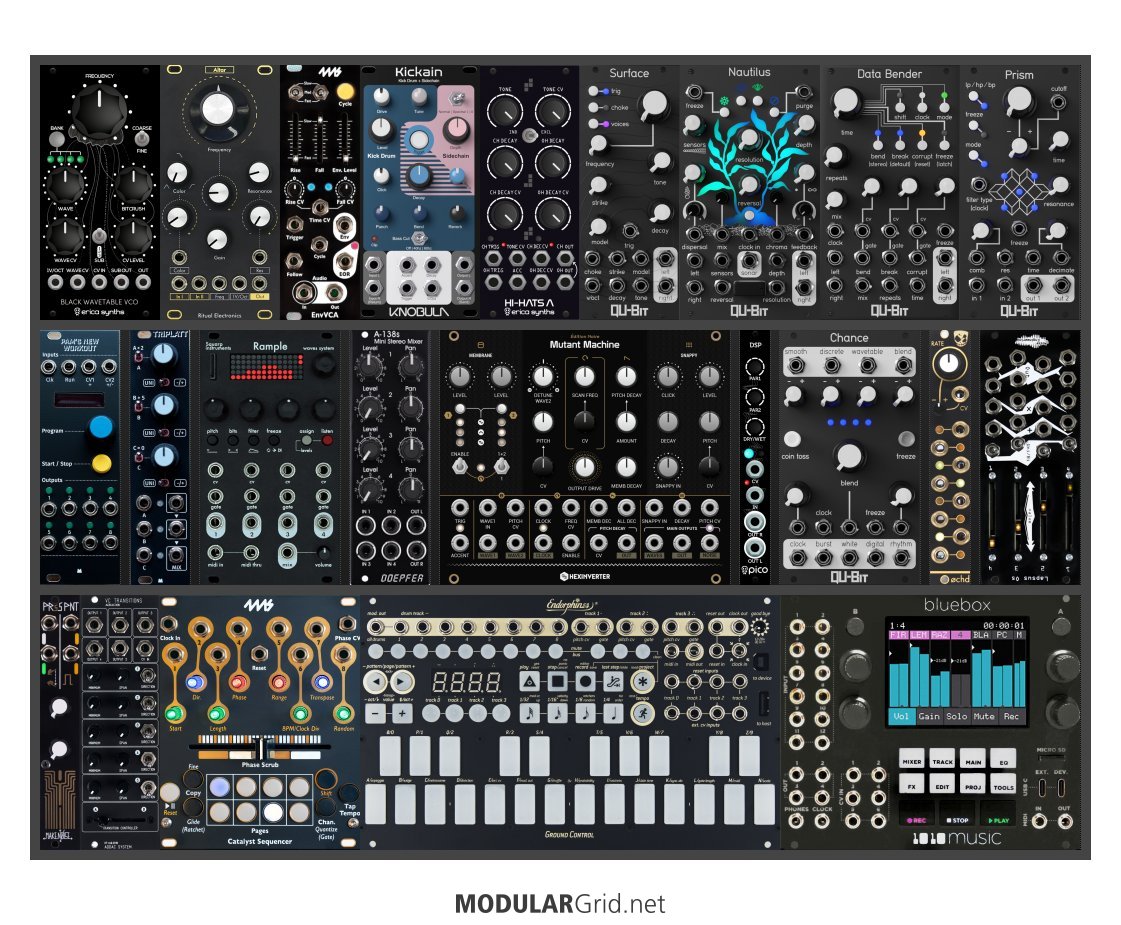Image resolution: width=1121 pixels, height=925 pixels.
Task: Click the Data Bender module title
Action: [x=889, y=74]
